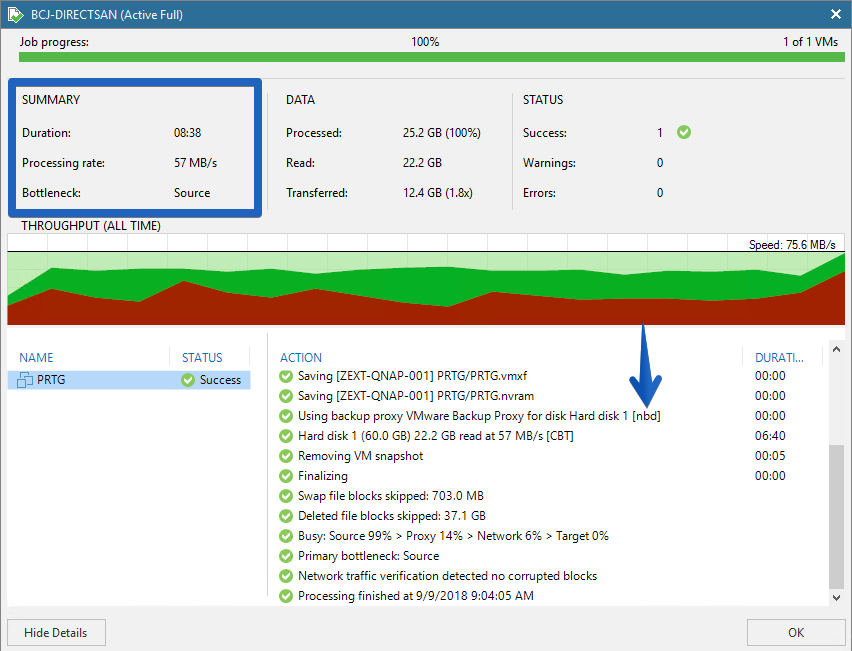The height and width of the screenshot is (651, 852).
Task: Click Processed value 25.2 GB (100%)
Action: [442, 133]
